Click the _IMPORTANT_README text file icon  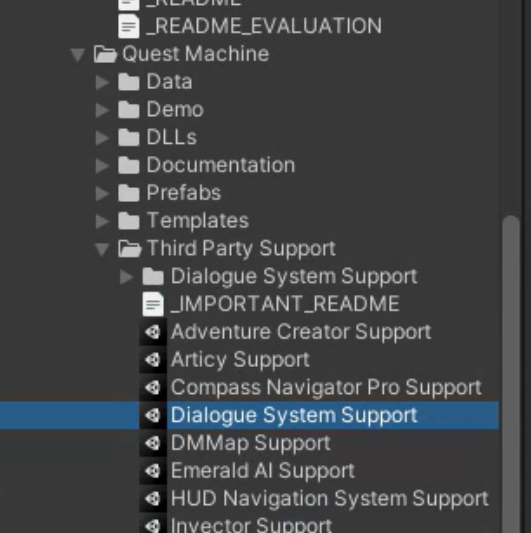pos(153,304)
